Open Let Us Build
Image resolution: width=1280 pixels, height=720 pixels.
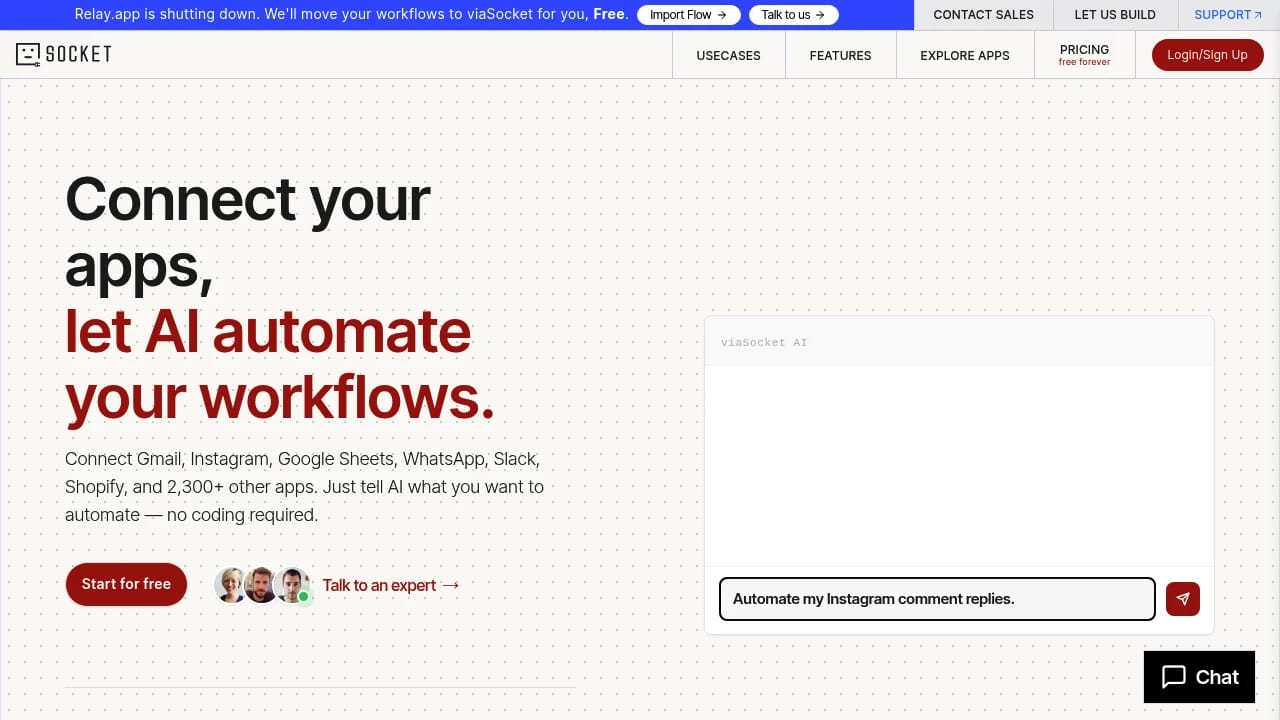click(1115, 15)
